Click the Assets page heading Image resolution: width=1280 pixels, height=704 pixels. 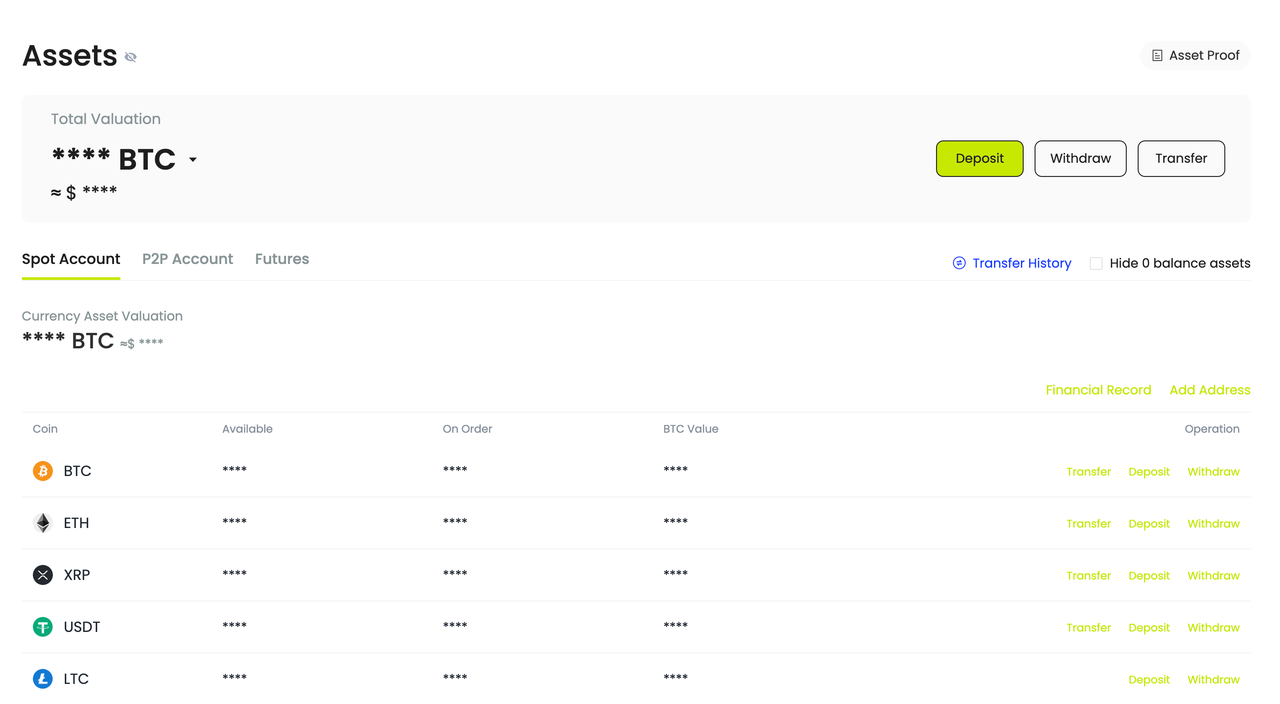(x=70, y=56)
